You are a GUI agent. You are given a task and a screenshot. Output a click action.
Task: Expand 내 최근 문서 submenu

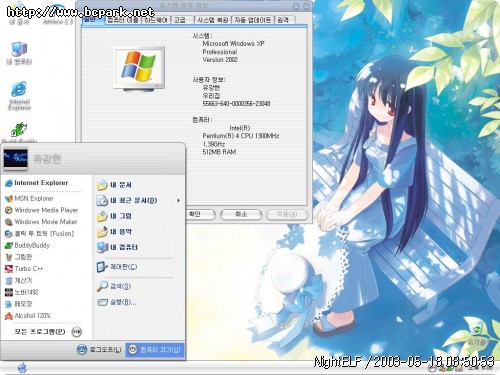[x=138, y=201]
